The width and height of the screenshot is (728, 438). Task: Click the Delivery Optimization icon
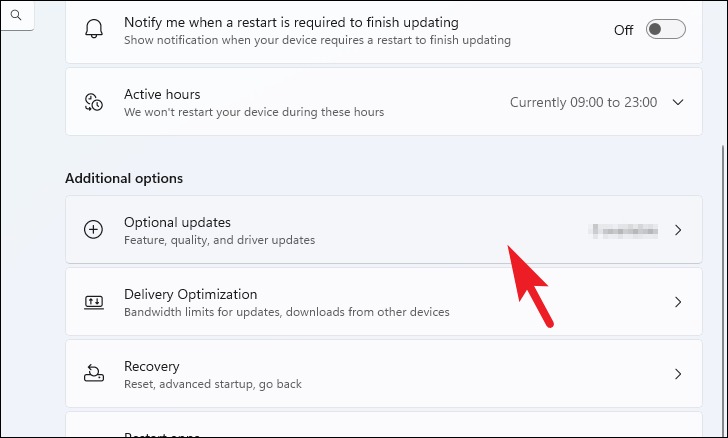[x=94, y=302]
